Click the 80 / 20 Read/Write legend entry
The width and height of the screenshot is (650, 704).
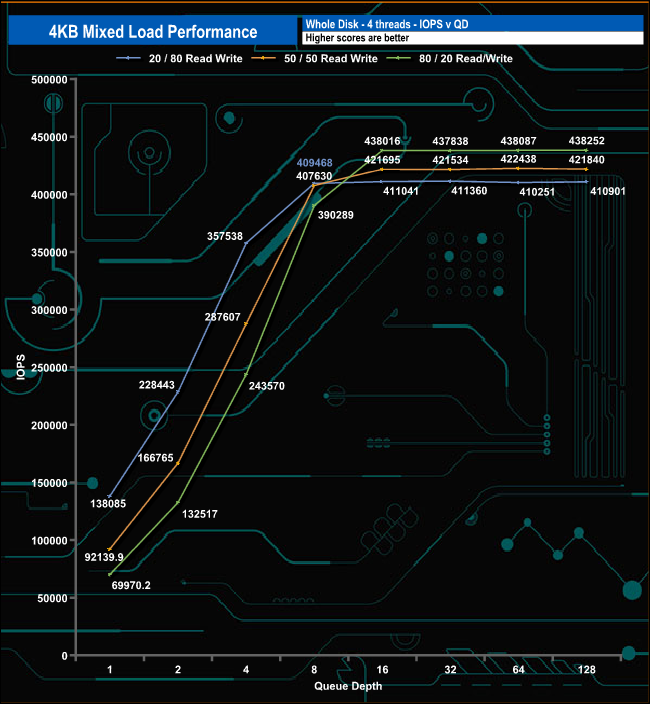click(450, 58)
